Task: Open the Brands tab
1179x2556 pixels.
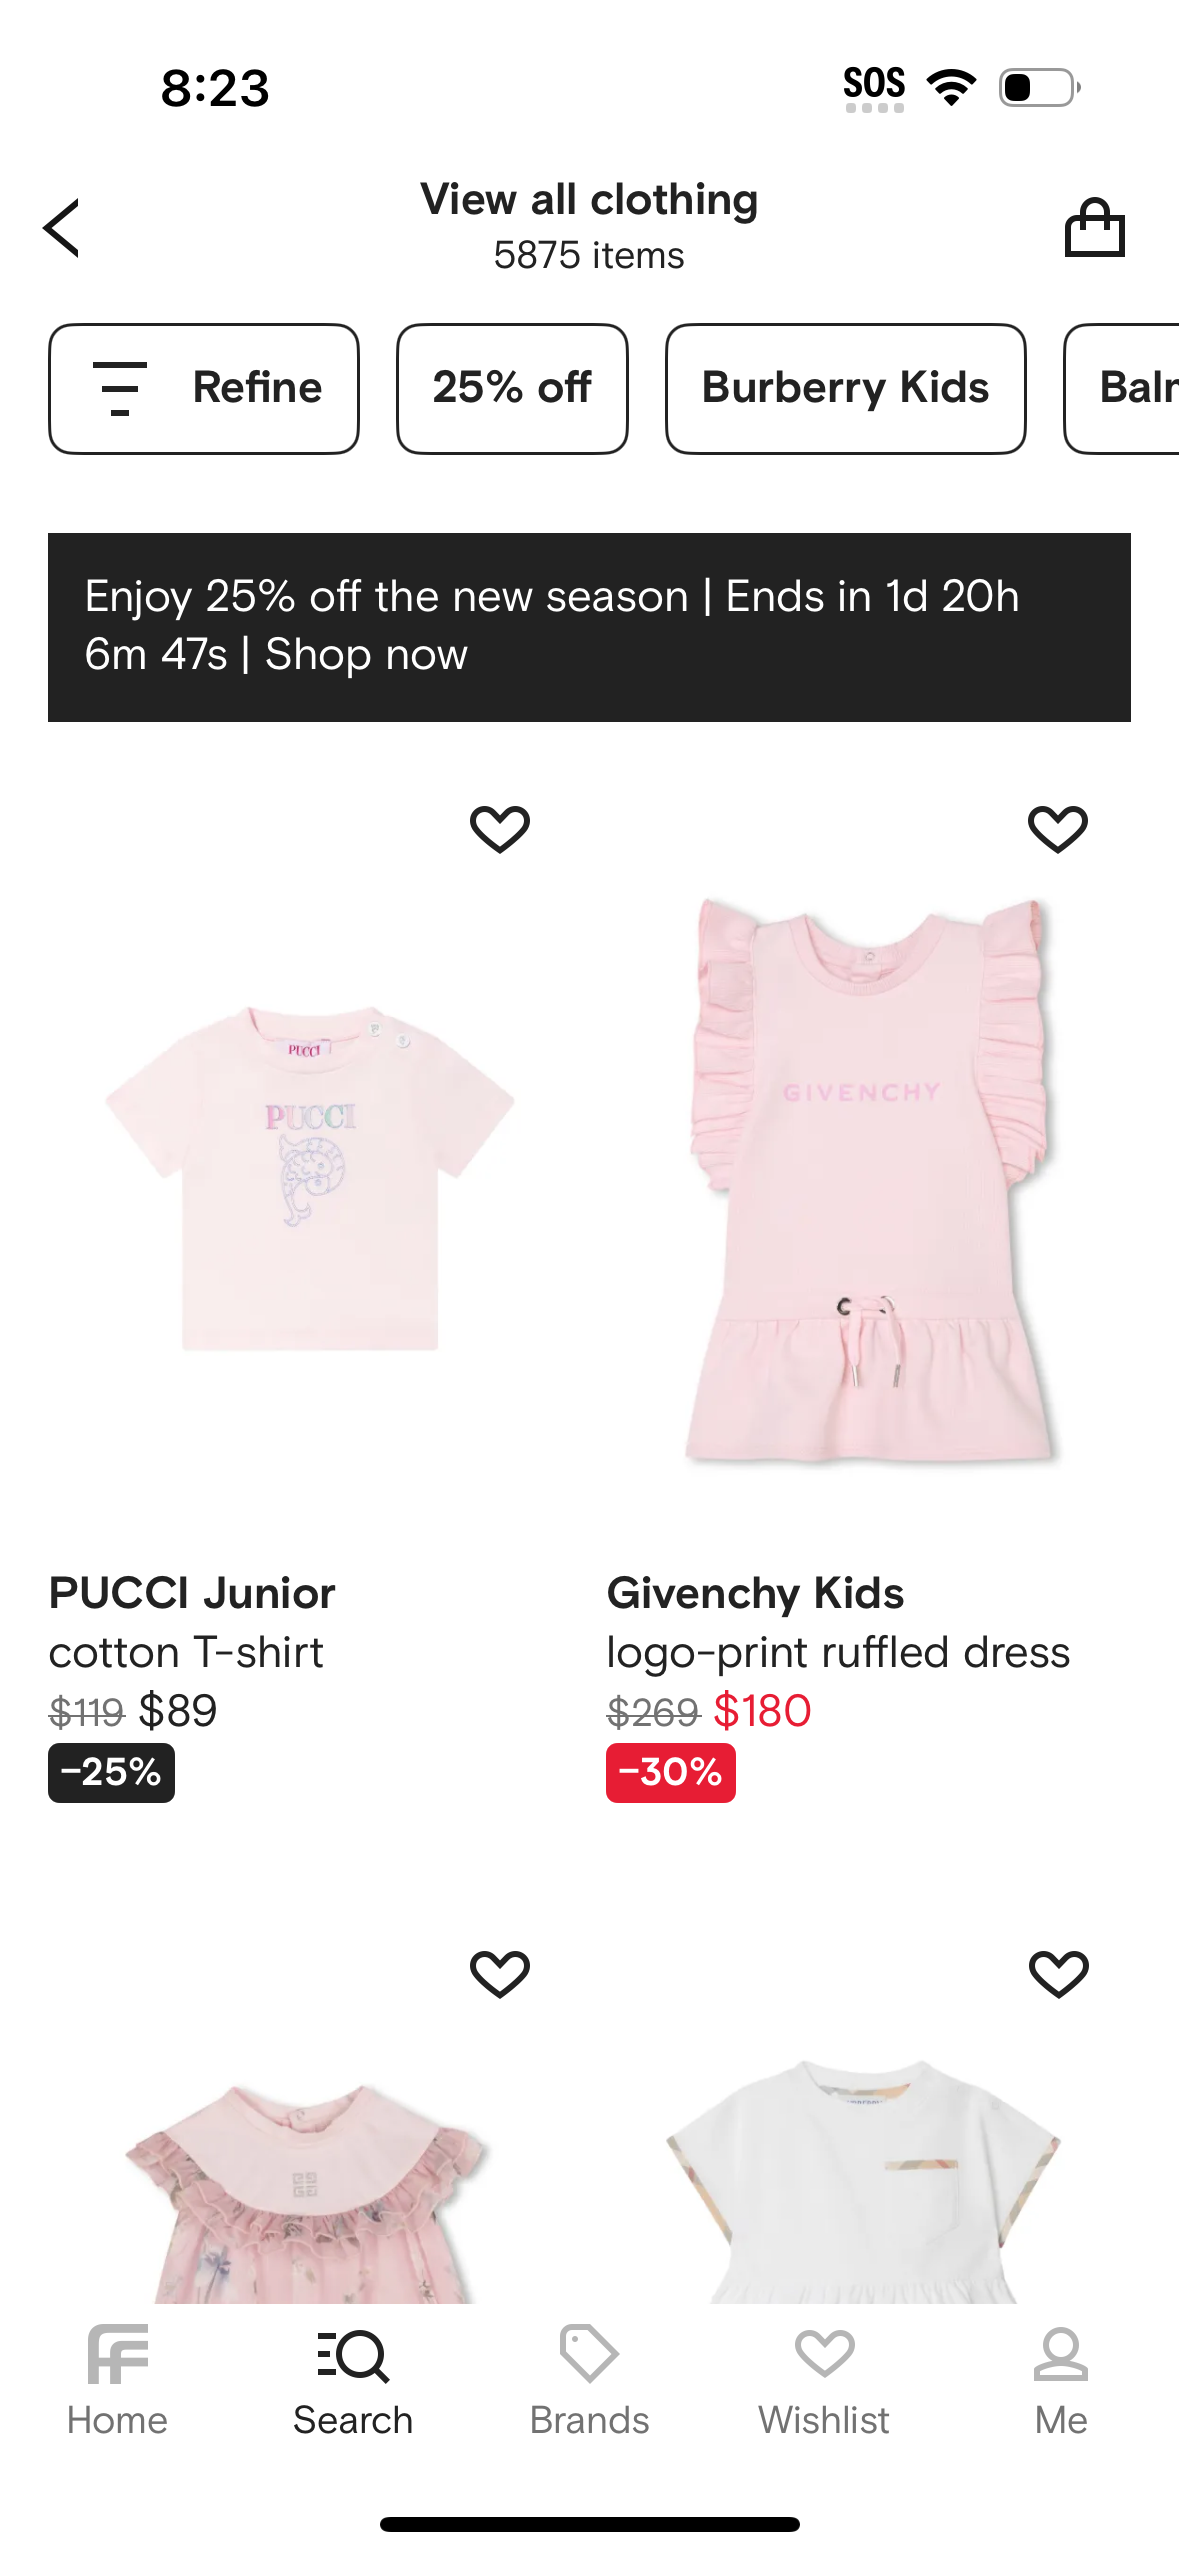Action: click(x=589, y=2380)
